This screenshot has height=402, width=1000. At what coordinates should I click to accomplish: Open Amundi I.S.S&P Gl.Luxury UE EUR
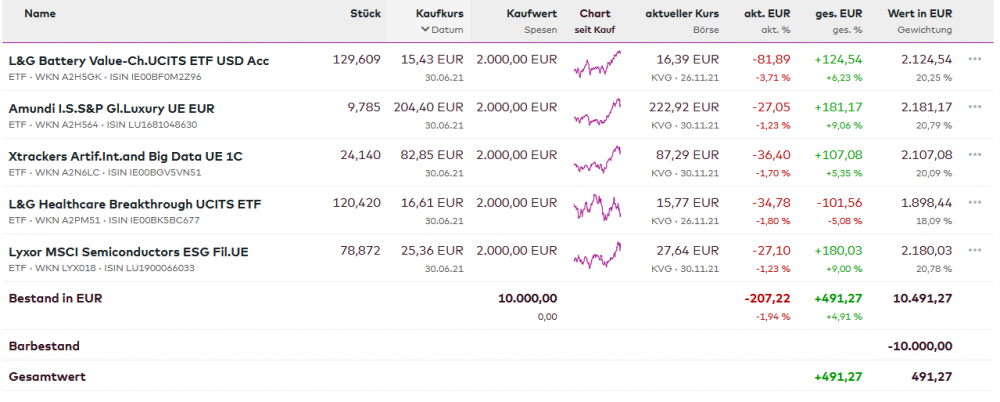(x=111, y=108)
